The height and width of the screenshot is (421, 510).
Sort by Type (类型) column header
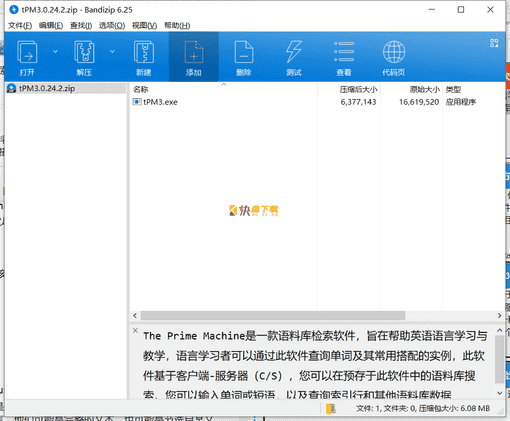453,89
